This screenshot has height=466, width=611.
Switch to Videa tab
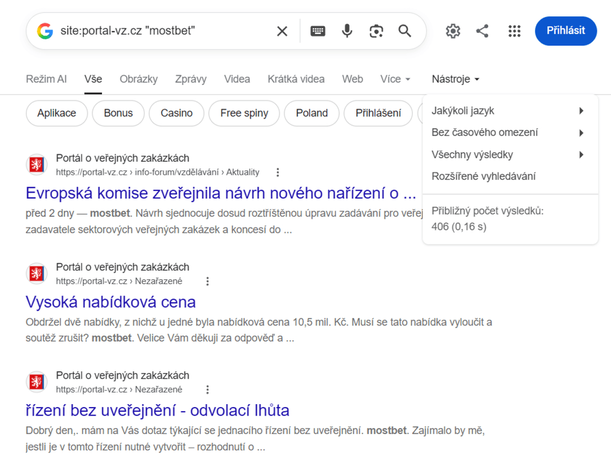237,79
